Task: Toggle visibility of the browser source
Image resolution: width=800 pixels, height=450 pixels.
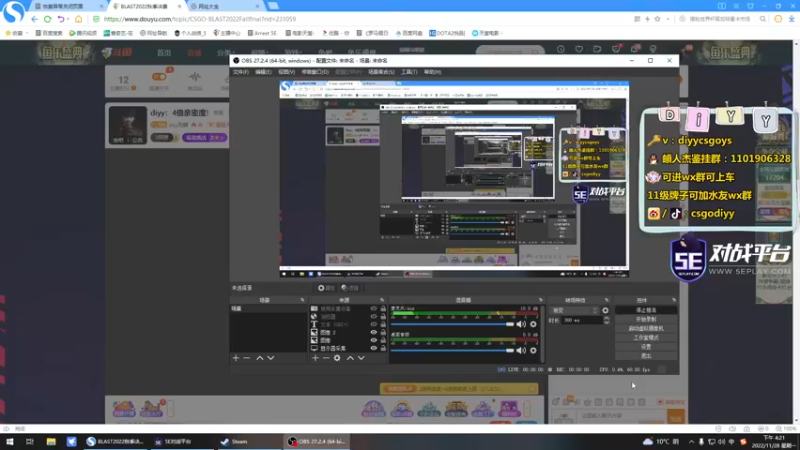Action: coord(373,316)
